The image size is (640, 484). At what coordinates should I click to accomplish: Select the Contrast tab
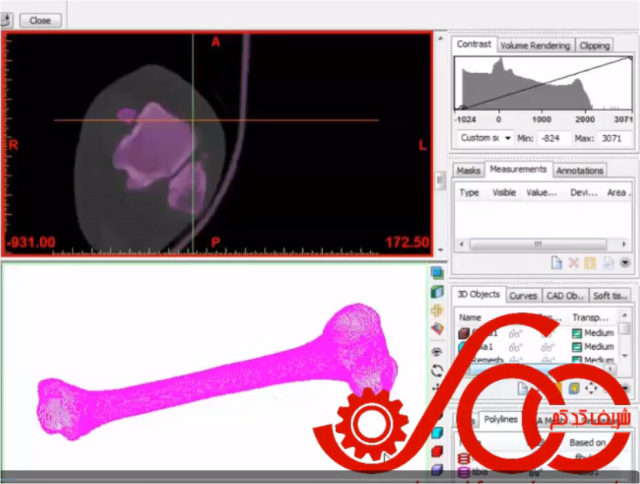pyautogui.click(x=474, y=44)
